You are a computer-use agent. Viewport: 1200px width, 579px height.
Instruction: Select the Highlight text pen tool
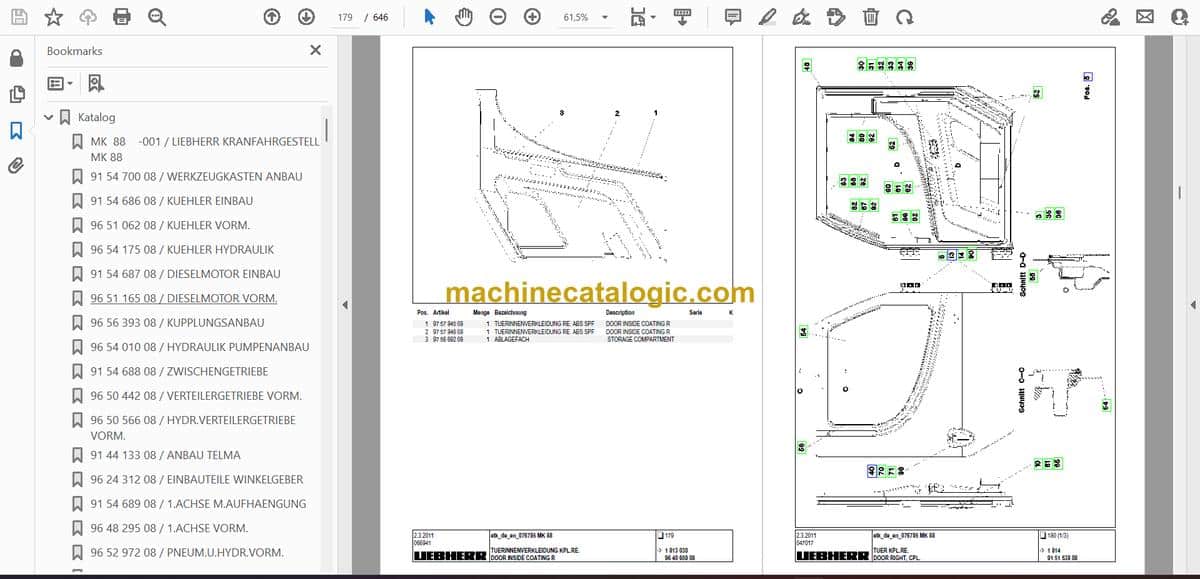pos(767,17)
